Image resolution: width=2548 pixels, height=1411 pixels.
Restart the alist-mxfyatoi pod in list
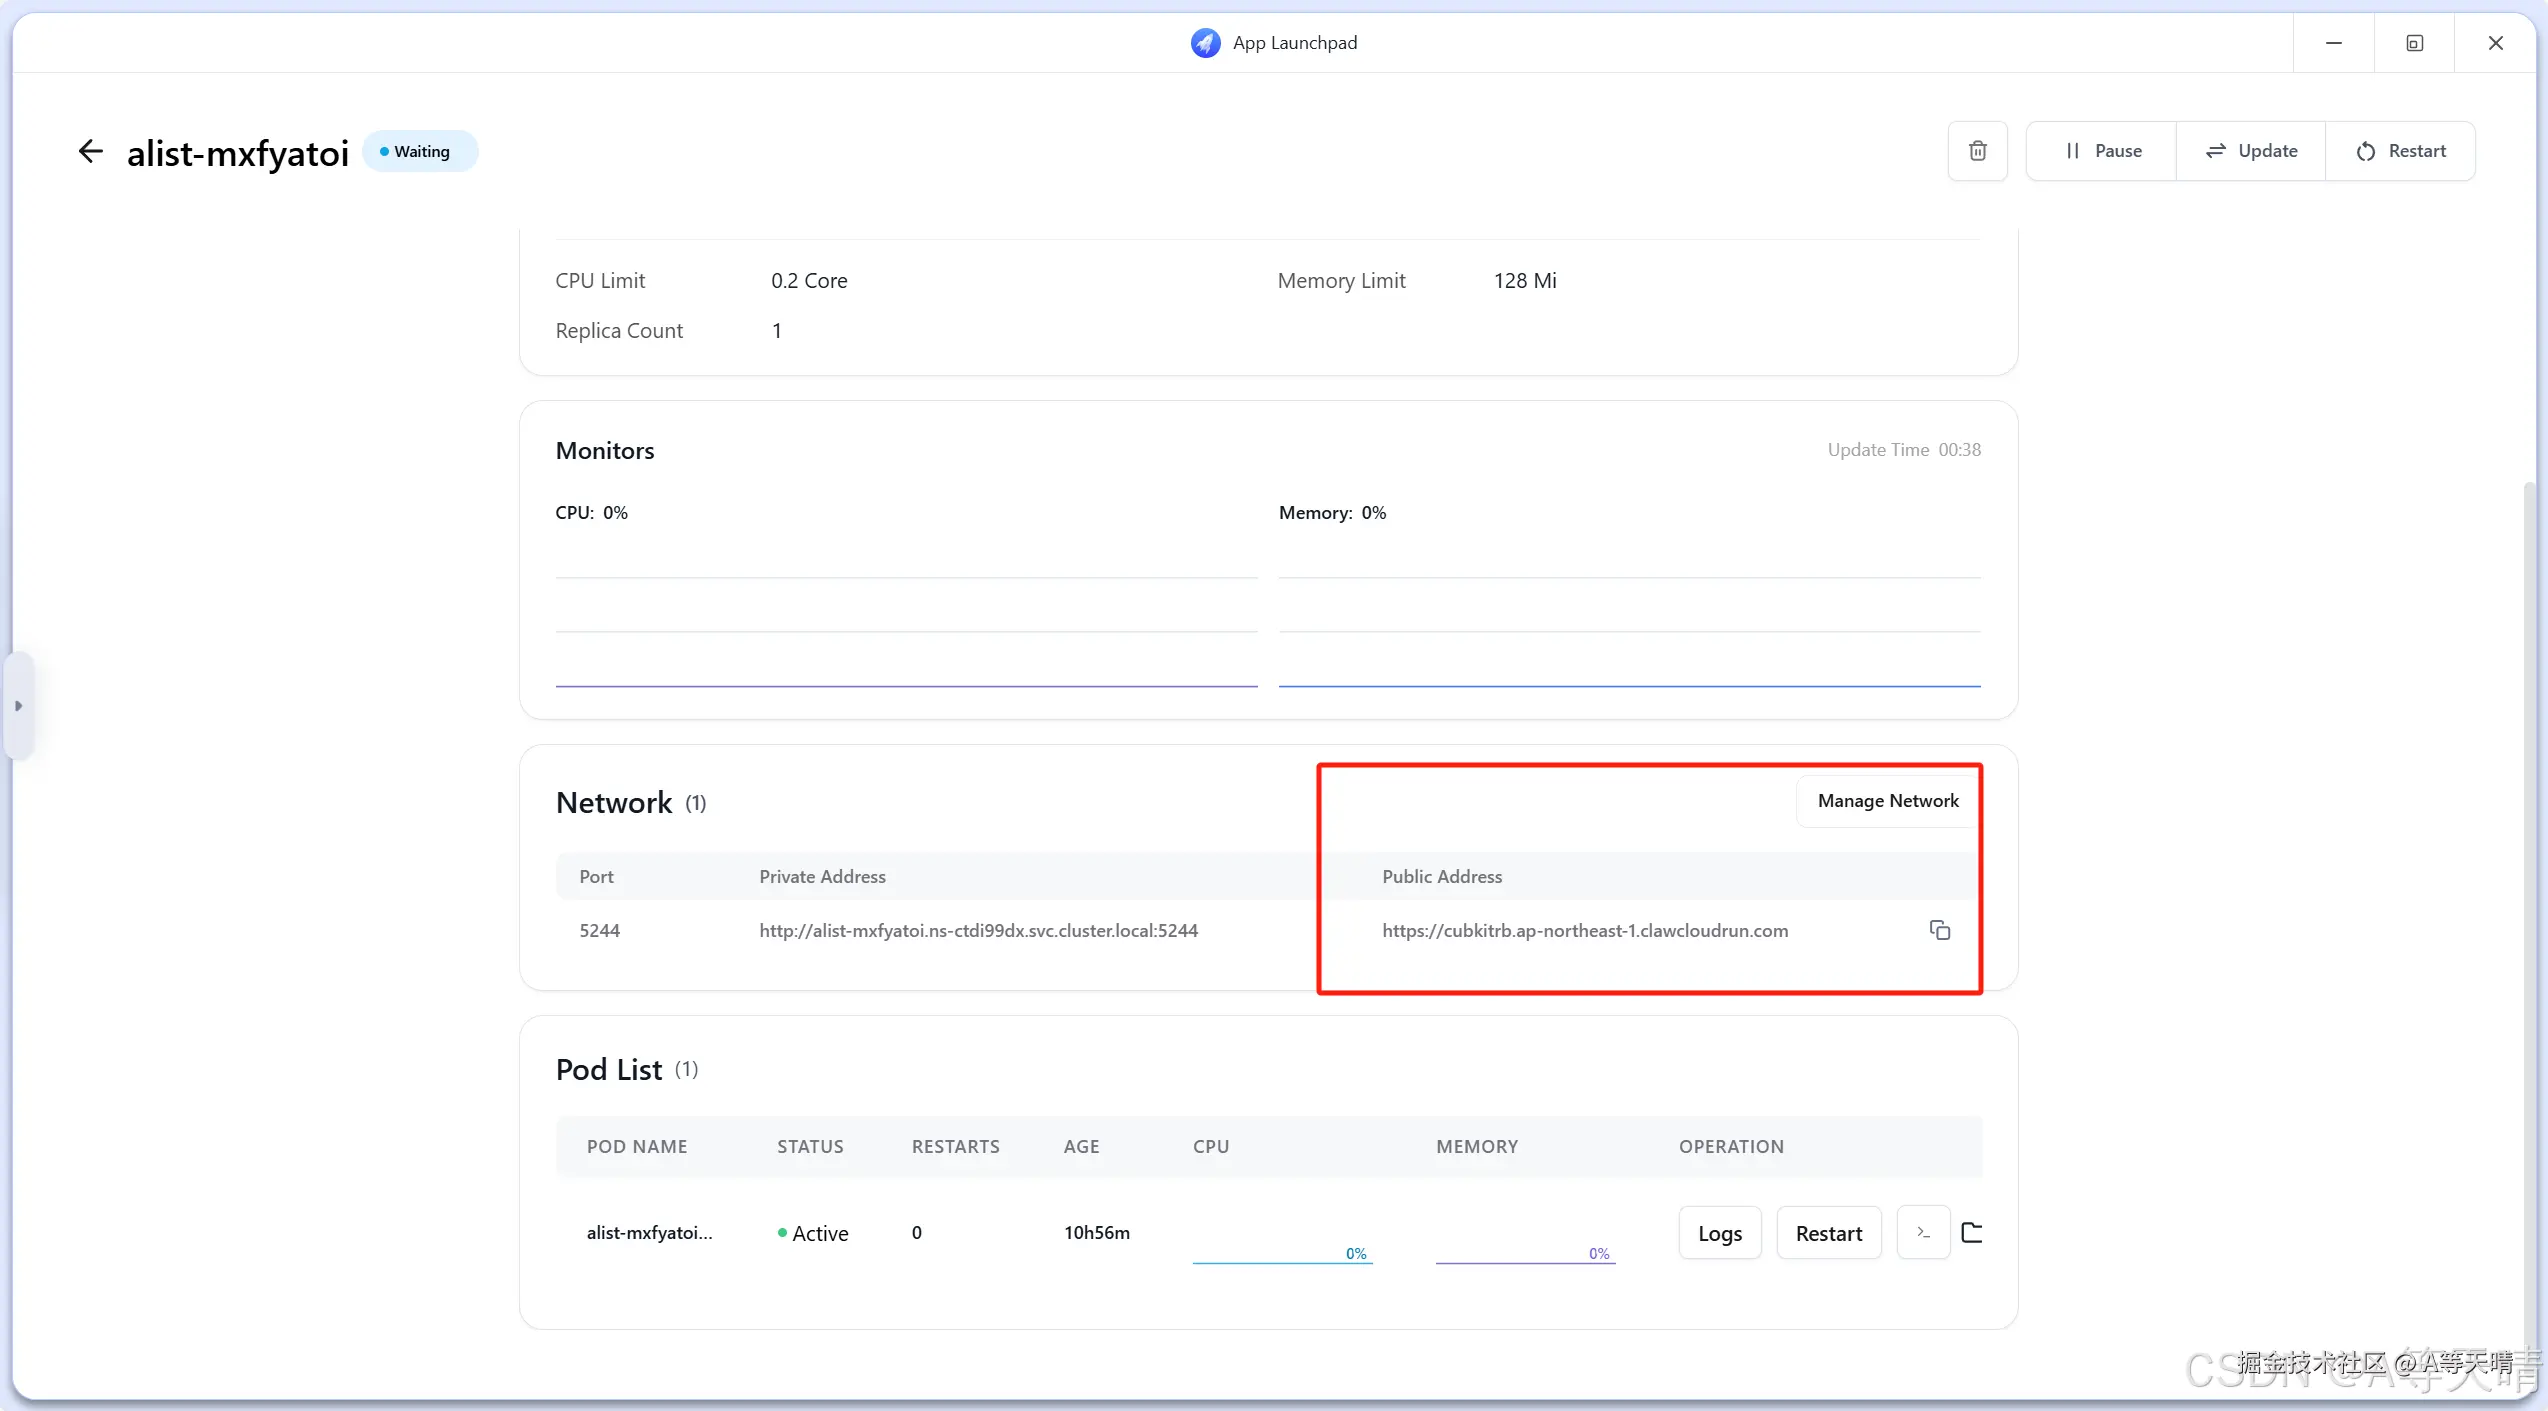1828,1233
